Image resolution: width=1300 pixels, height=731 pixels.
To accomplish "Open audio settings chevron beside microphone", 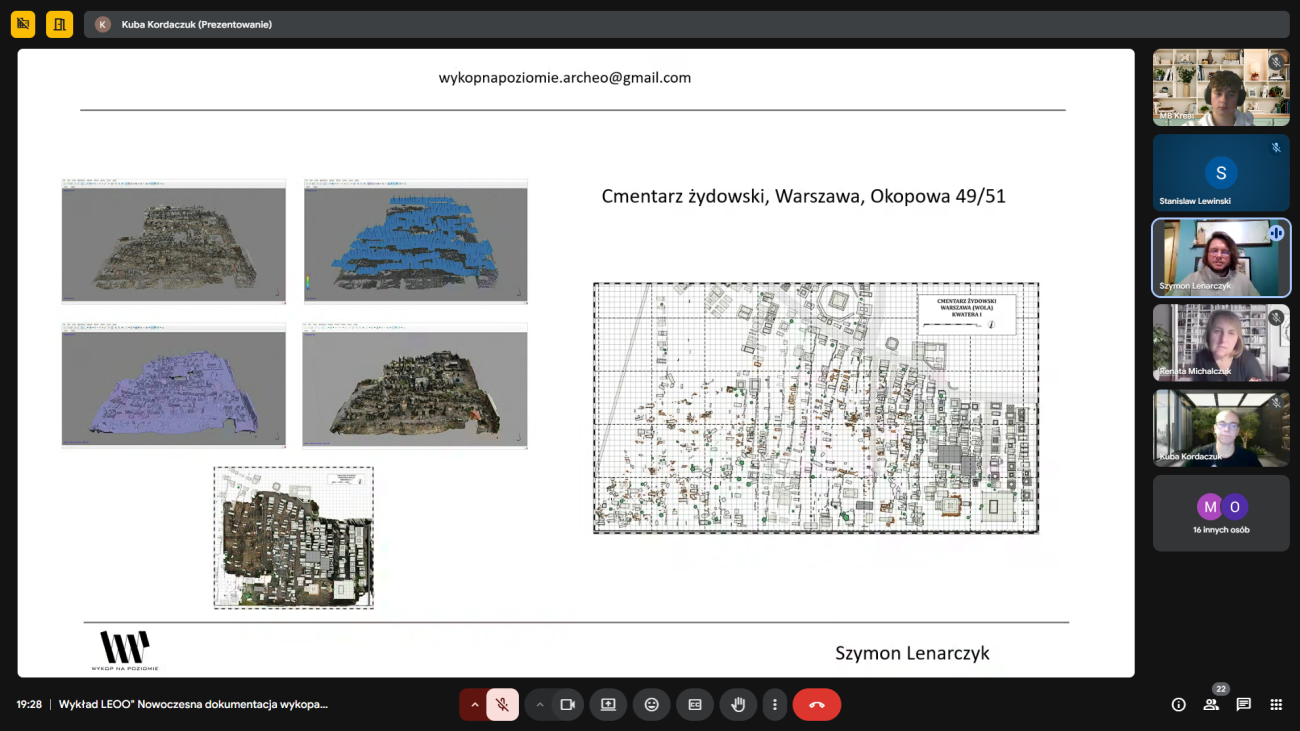I will 475,704.
